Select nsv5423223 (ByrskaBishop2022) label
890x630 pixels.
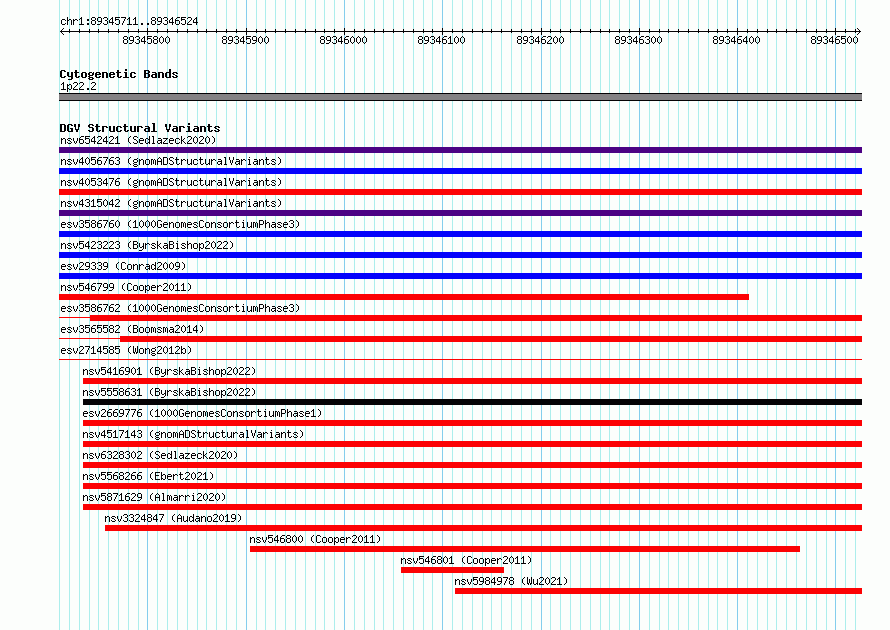147,245
